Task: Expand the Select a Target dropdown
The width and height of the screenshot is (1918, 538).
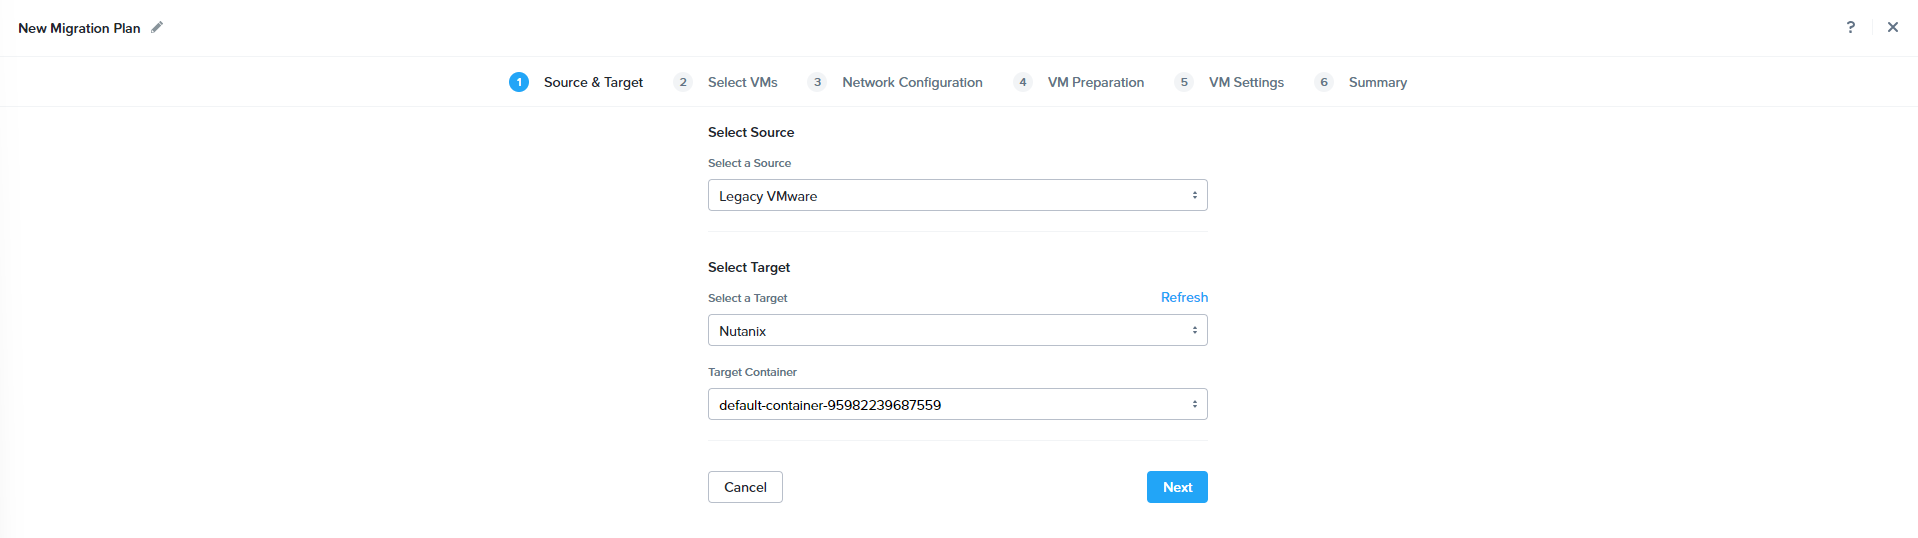Action: (957, 330)
